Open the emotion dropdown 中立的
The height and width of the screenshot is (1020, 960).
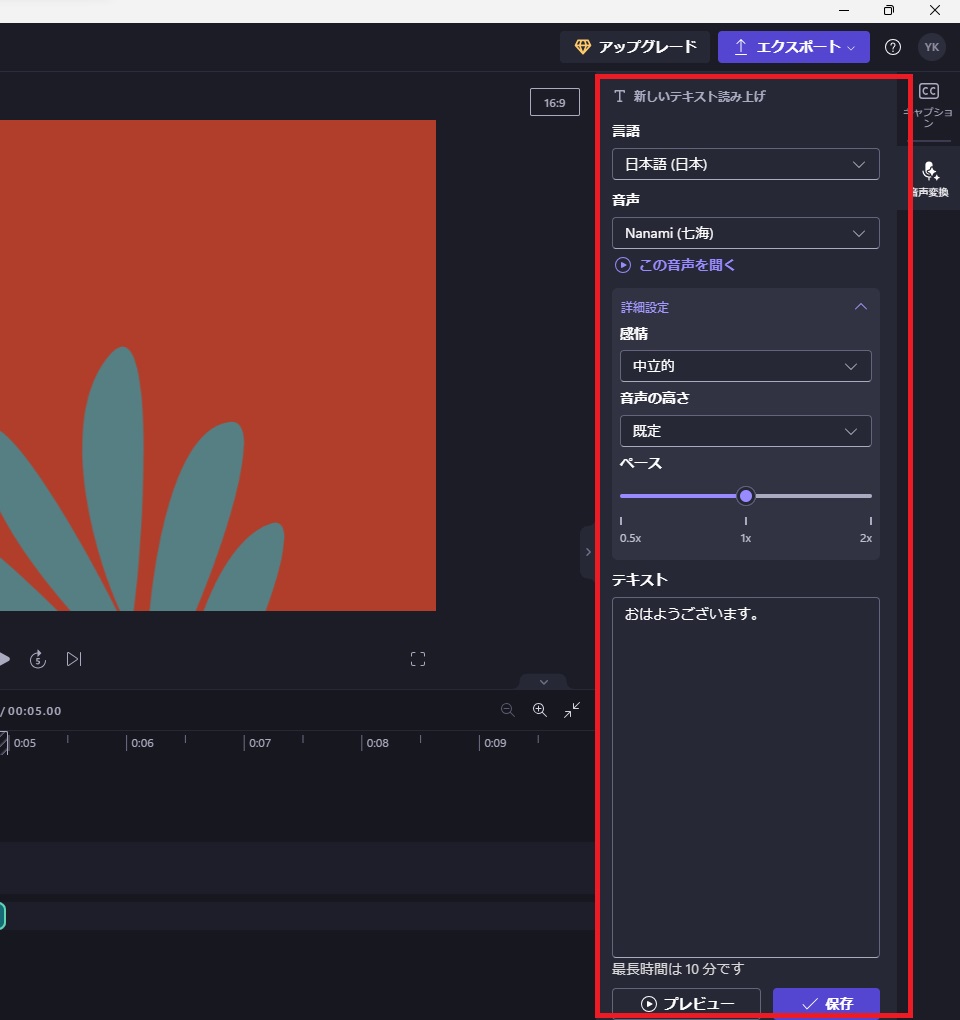745,366
